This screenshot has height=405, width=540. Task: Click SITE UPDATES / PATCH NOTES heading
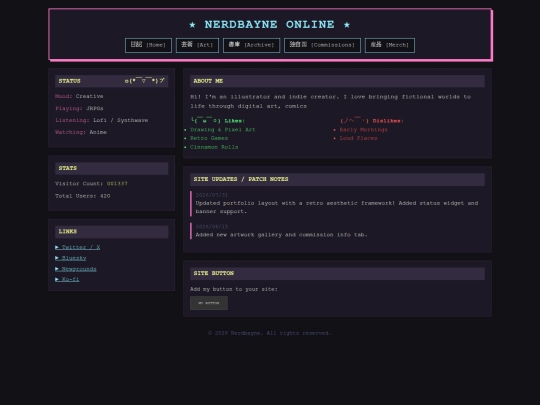pyautogui.click(x=241, y=179)
